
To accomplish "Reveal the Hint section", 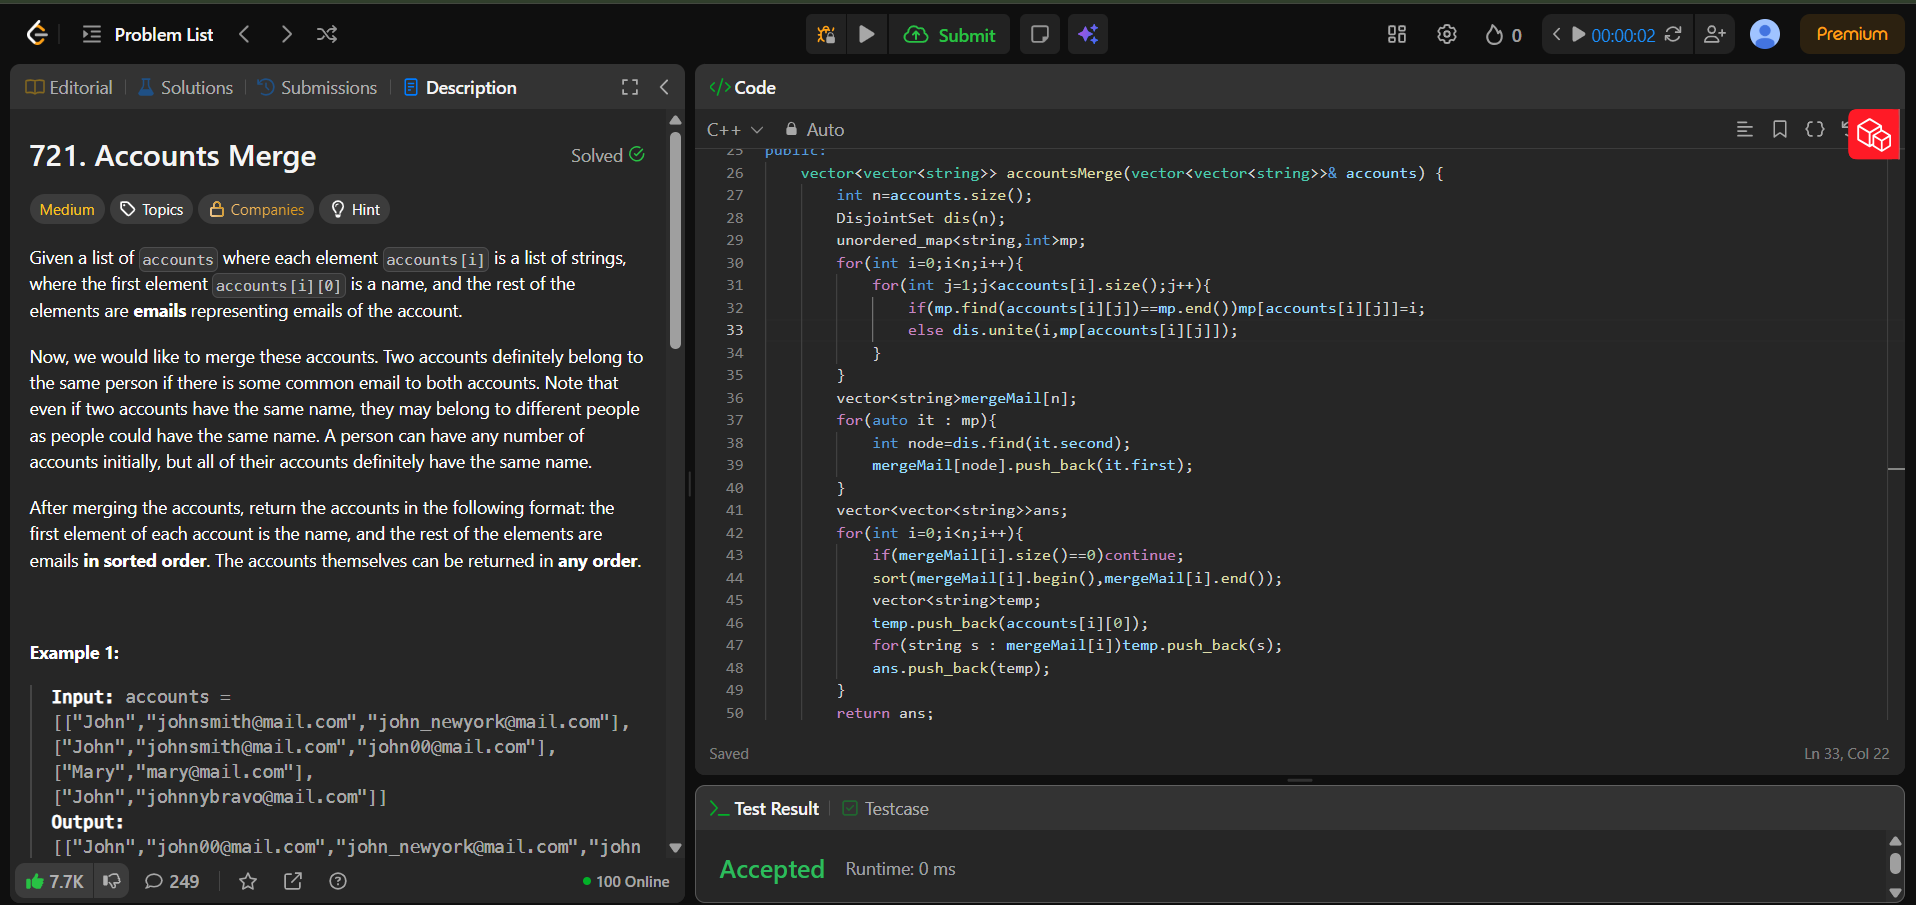I will (355, 210).
